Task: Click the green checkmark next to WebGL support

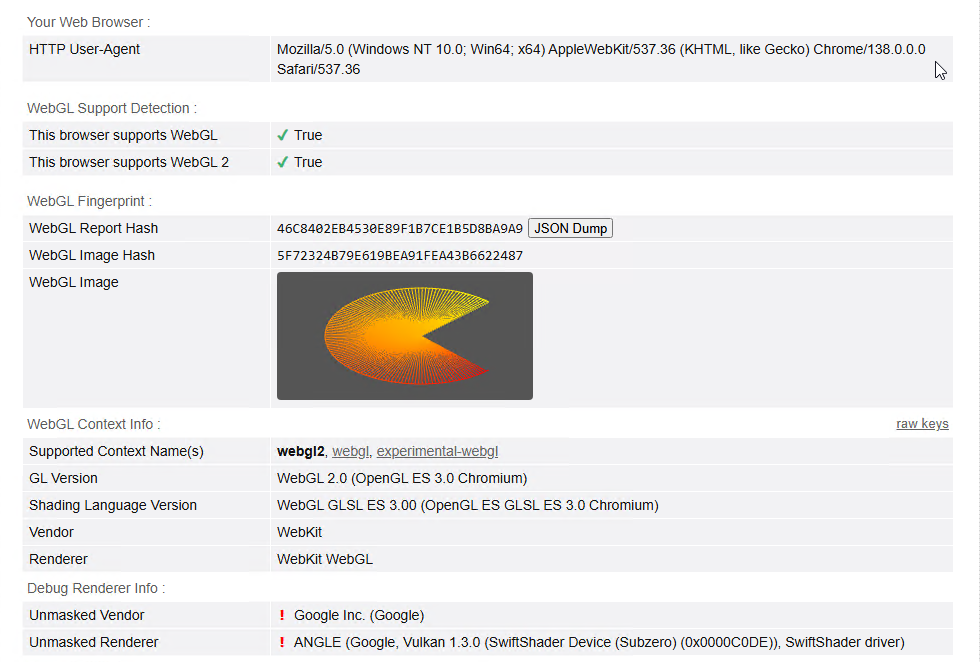Action: coord(283,134)
